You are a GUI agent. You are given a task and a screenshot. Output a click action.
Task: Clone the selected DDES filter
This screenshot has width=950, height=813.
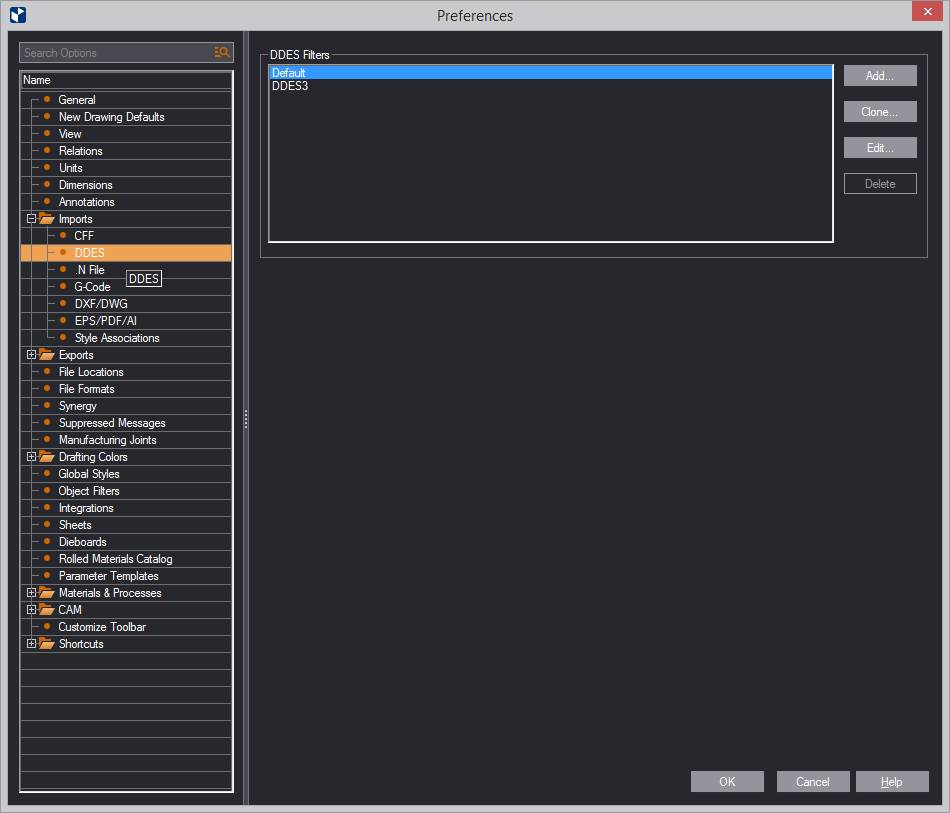pyautogui.click(x=880, y=111)
